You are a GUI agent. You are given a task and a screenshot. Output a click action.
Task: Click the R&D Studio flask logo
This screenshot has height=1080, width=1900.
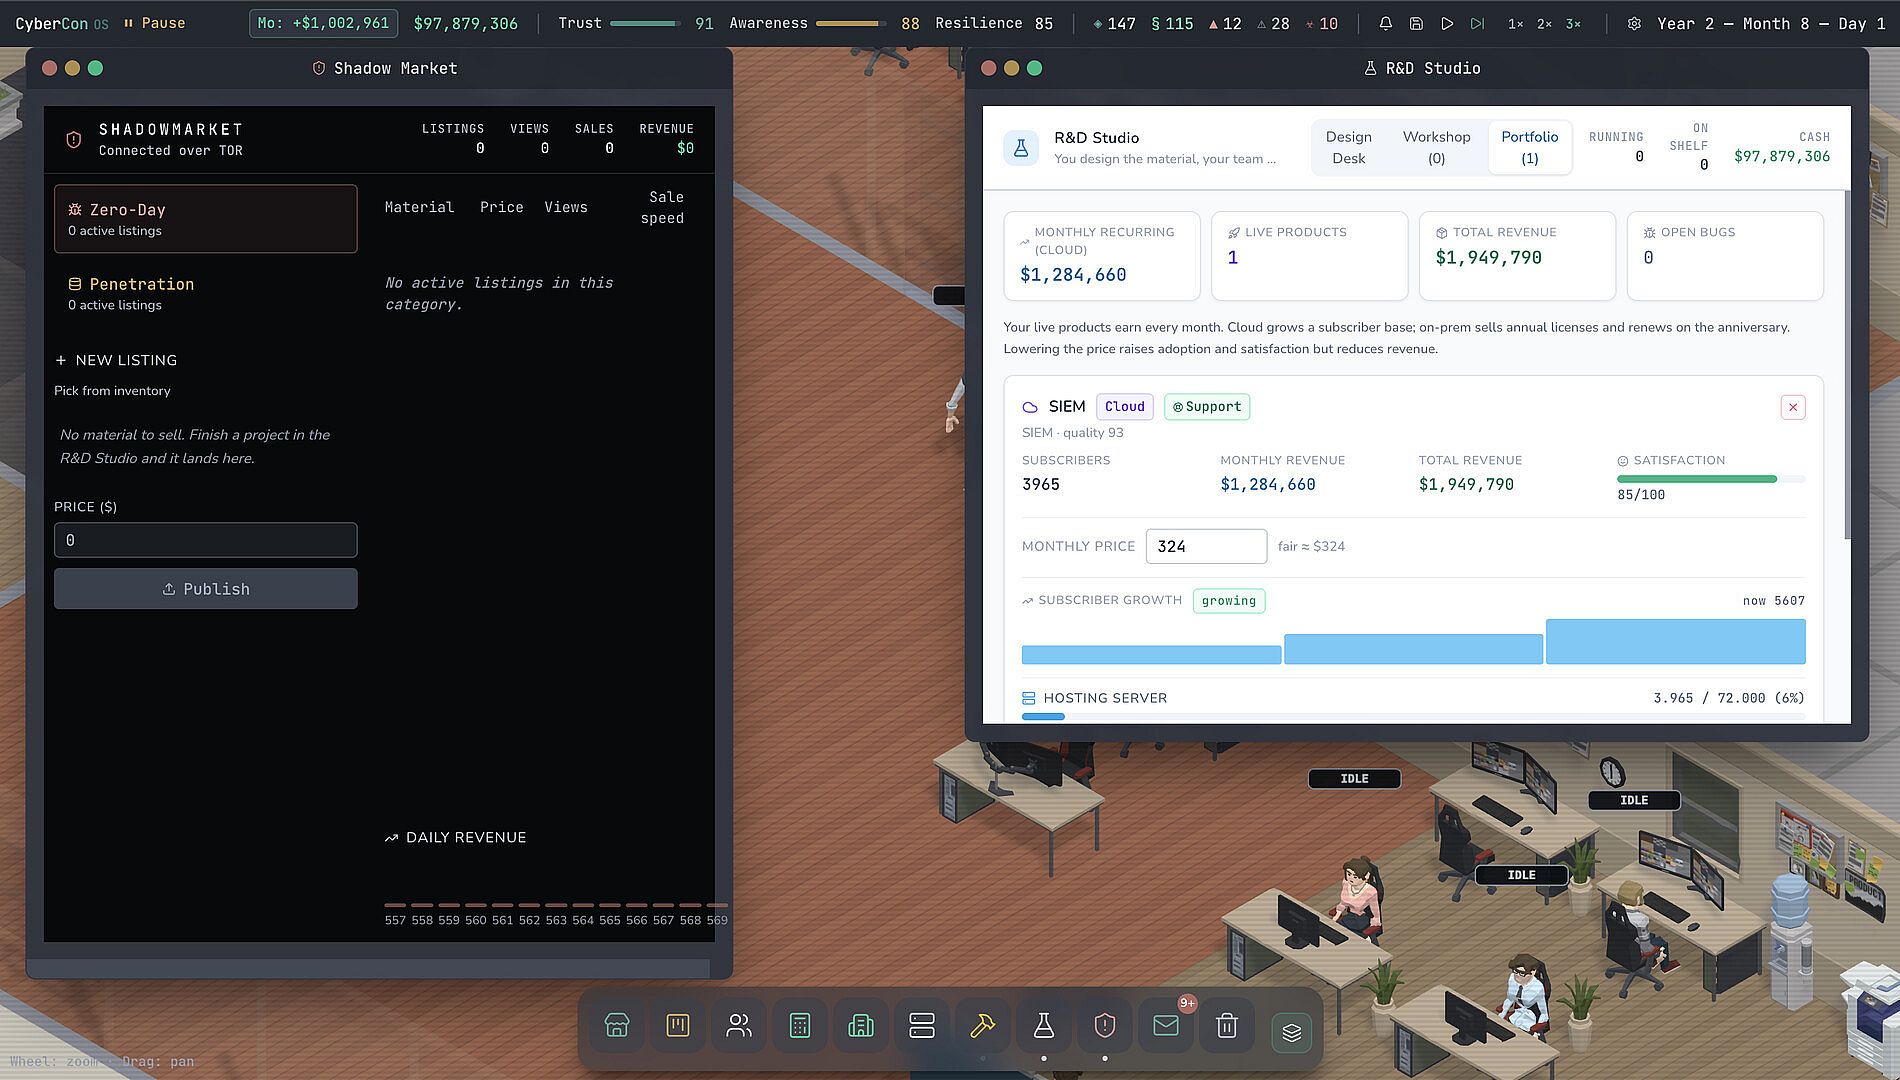coord(1021,148)
